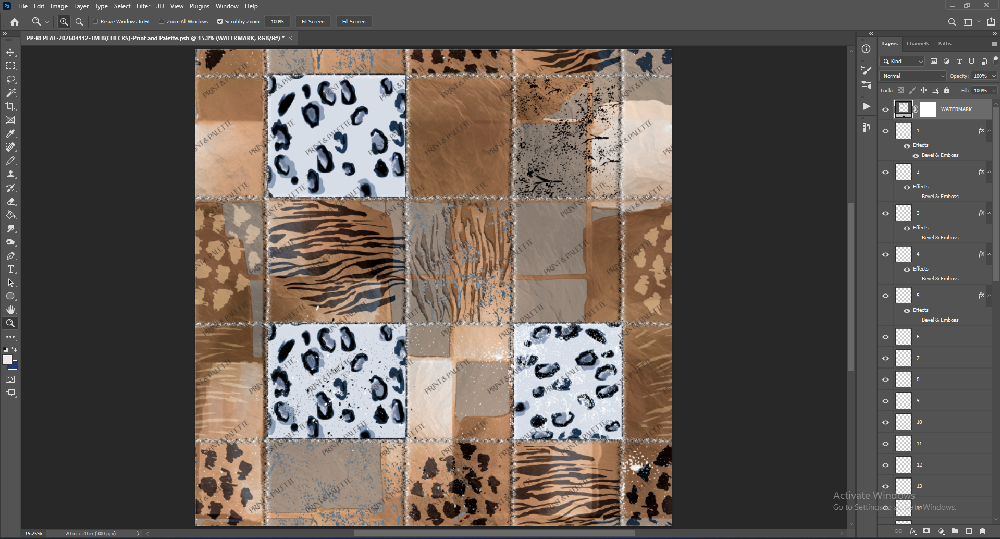This screenshot has height=539, width=1000.
Task: Hide layer 10 visibility eye
Action: [885, 422]
